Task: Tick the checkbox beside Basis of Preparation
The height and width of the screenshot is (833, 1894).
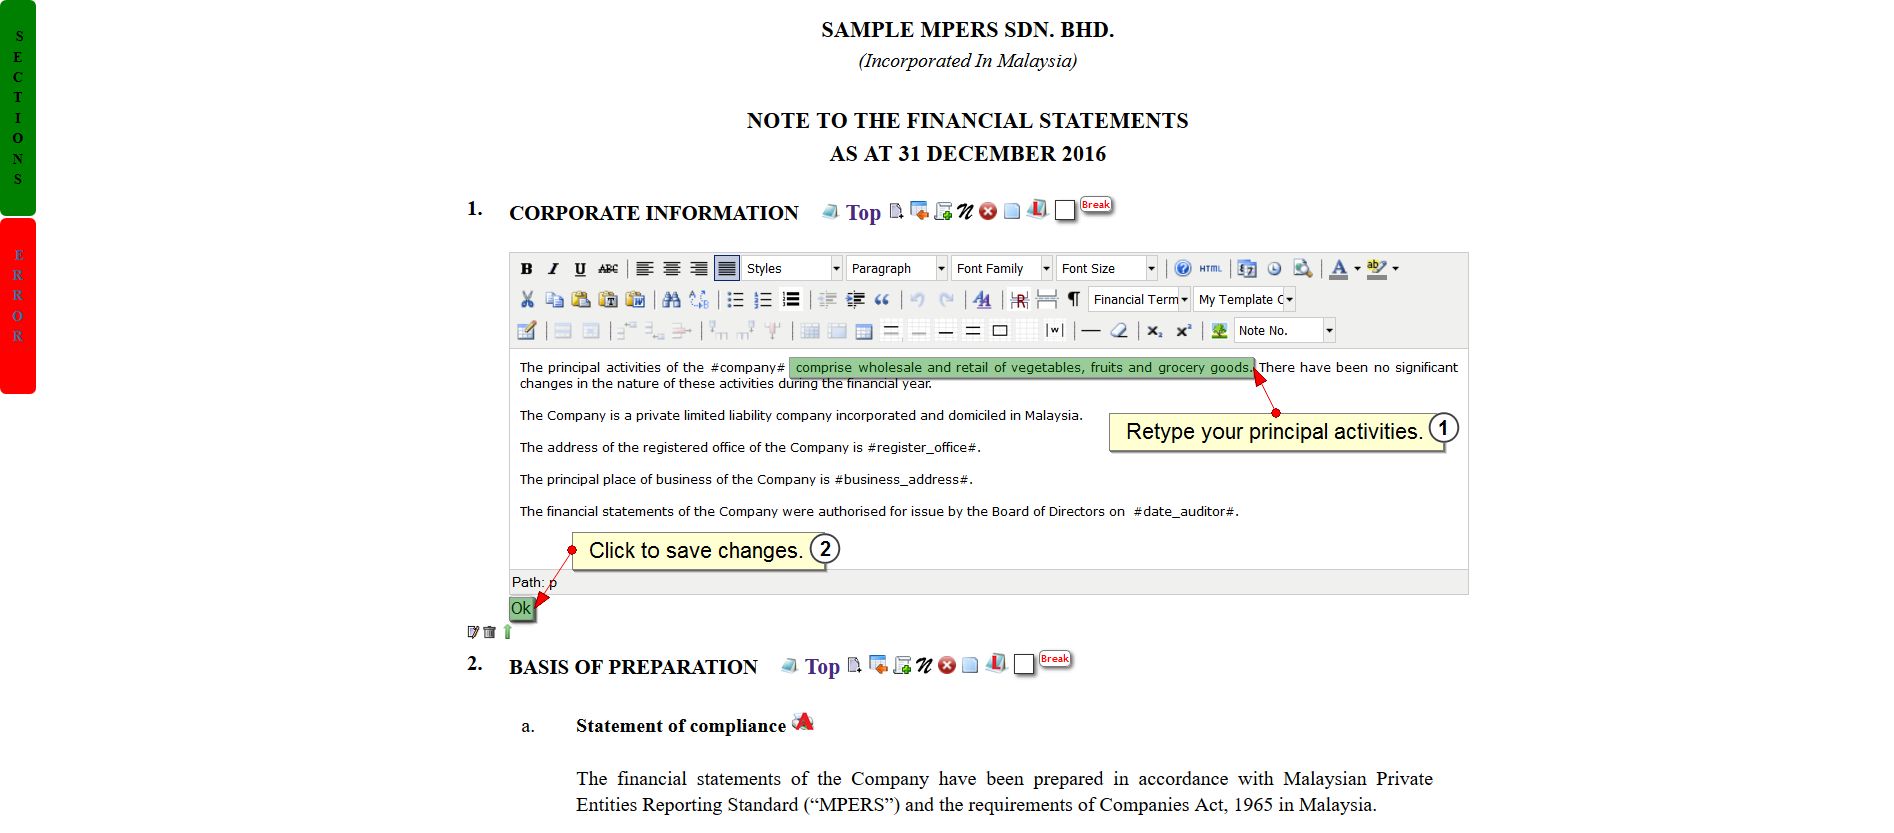Action: [1024, 665]
